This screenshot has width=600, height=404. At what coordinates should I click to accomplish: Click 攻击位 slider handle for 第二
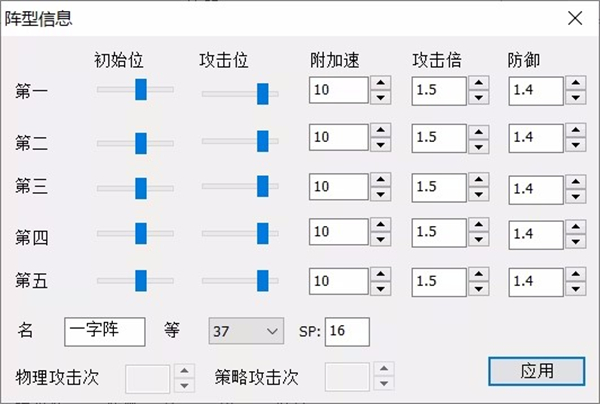tap(262, 141)
